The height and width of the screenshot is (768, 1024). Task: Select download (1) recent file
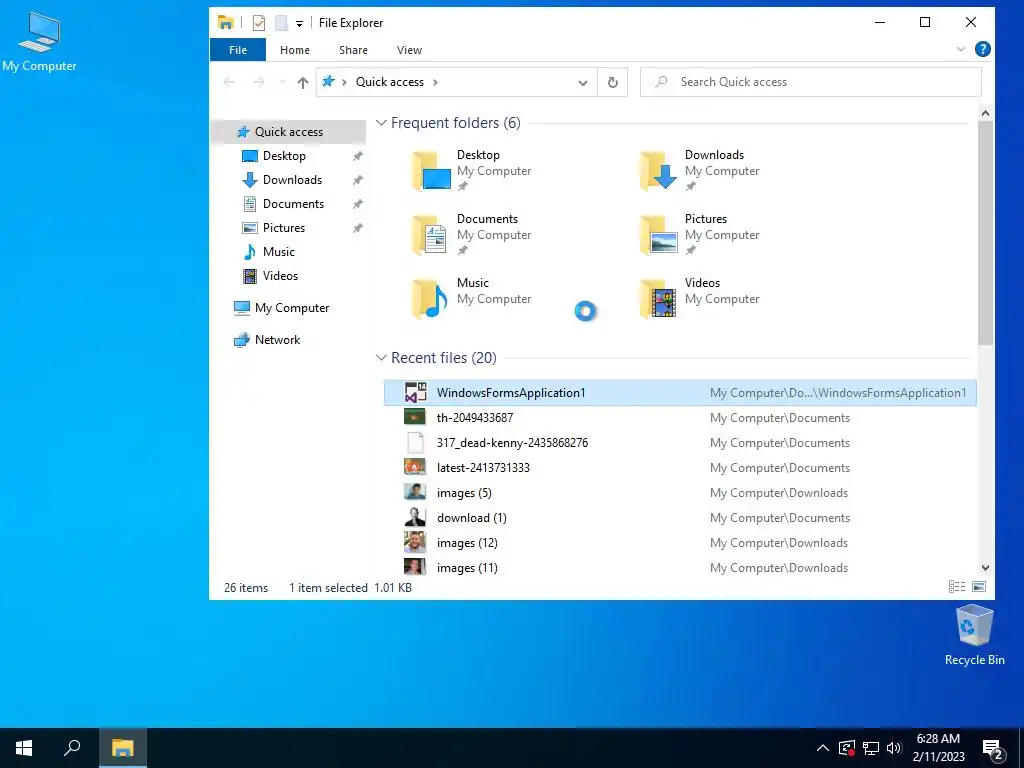point(680,518)
